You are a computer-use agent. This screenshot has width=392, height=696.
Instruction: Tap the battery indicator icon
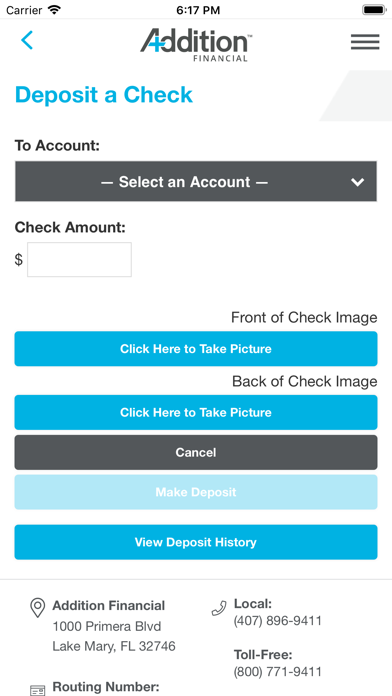(375, 10)
